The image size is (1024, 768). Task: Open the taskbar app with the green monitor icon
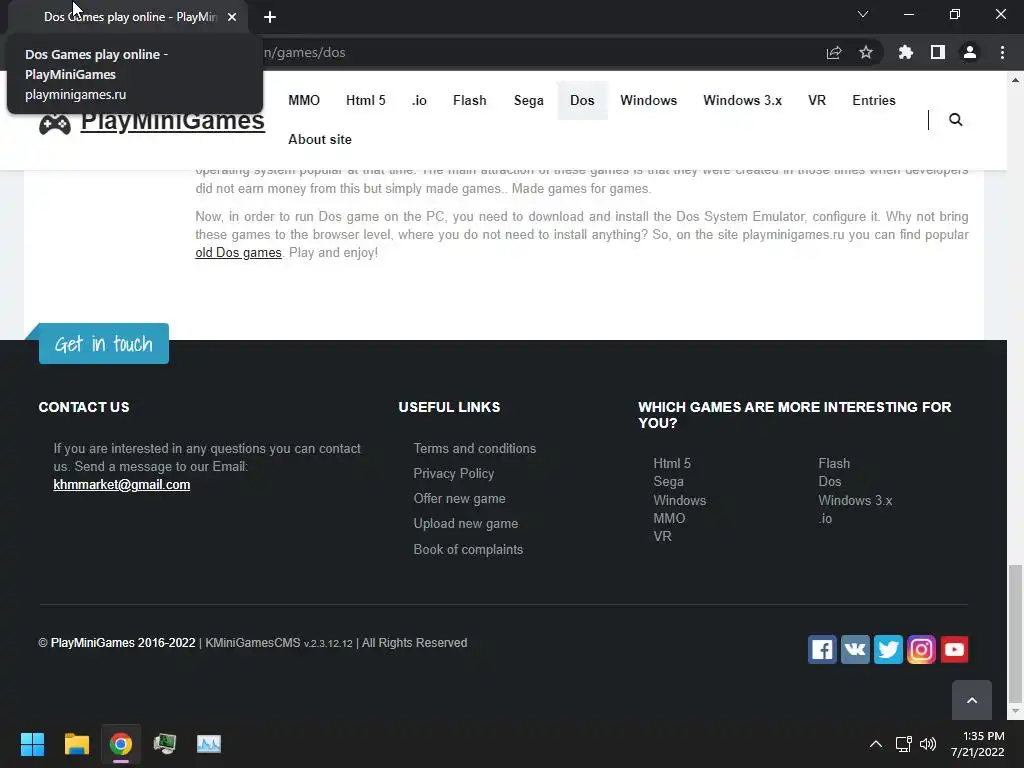coord(165,744)
